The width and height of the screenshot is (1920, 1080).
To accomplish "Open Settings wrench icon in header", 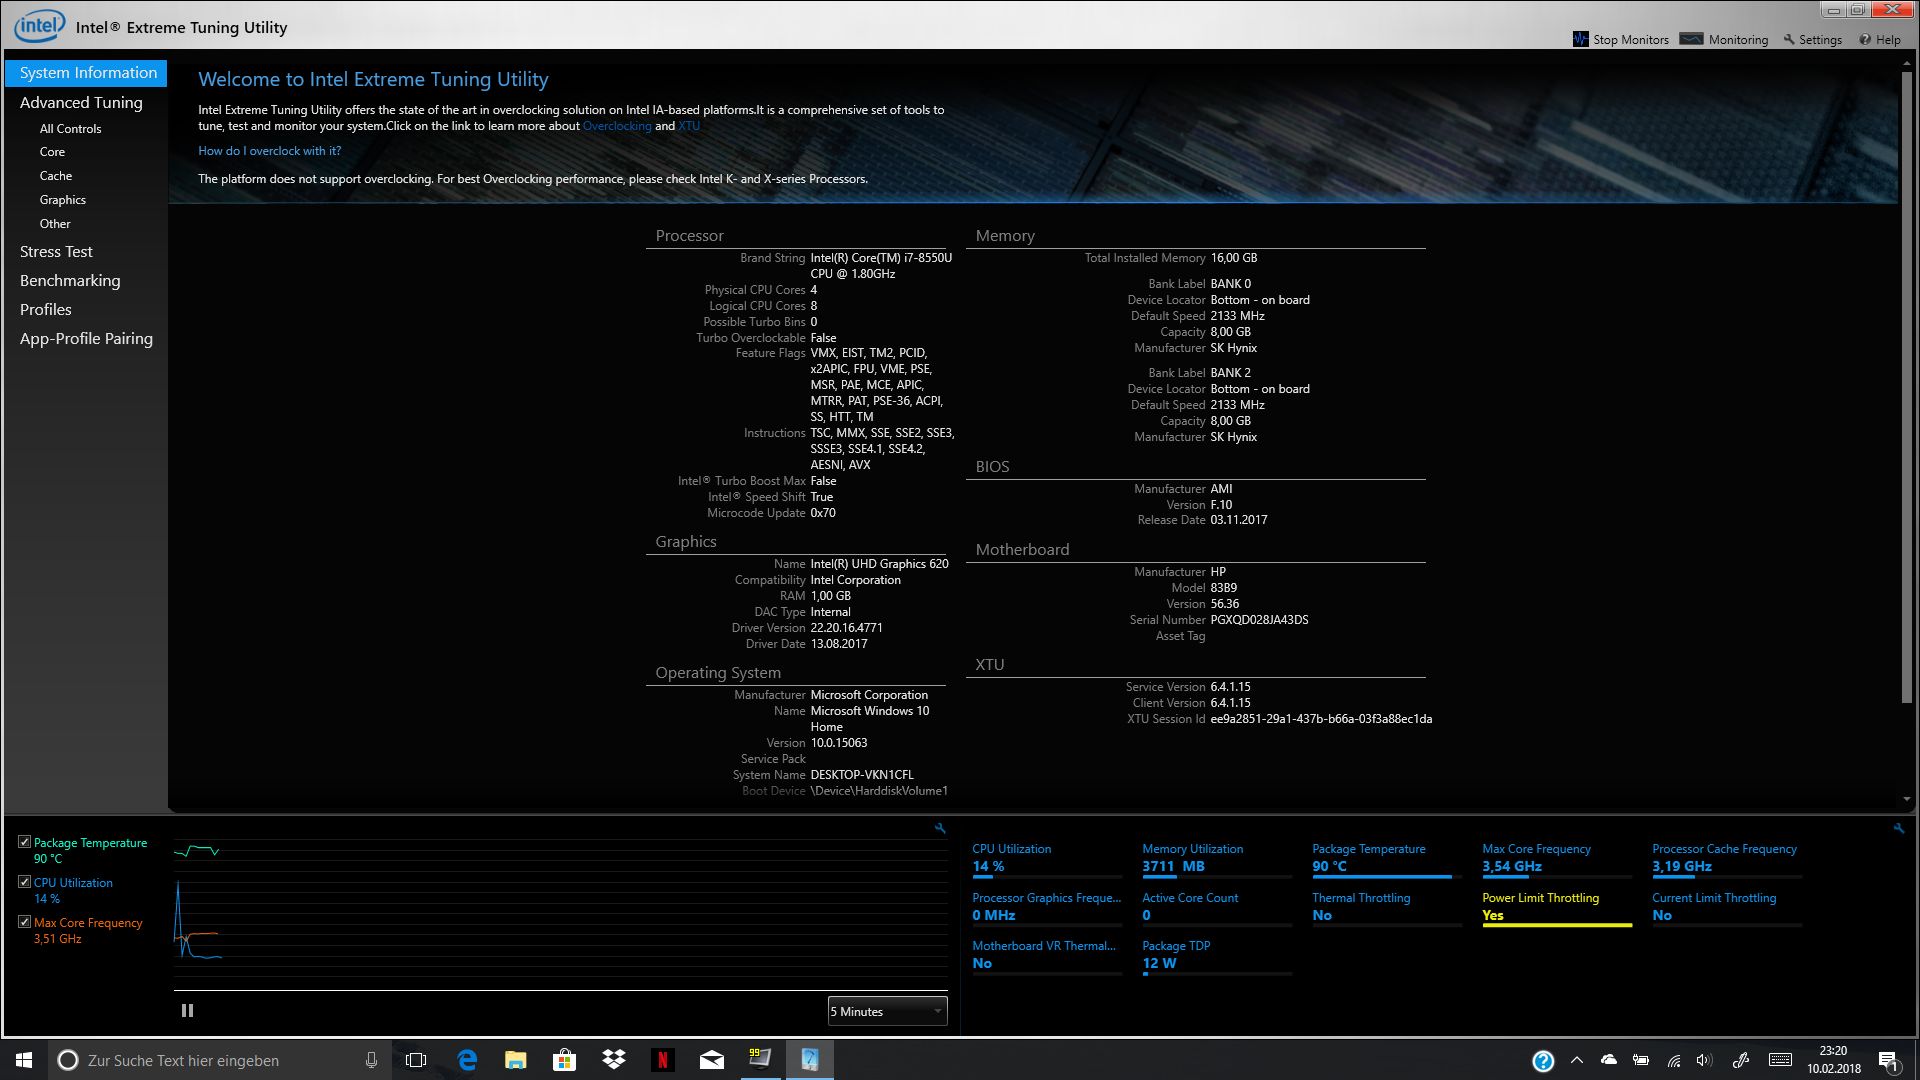I will (x=1789, y=40).
